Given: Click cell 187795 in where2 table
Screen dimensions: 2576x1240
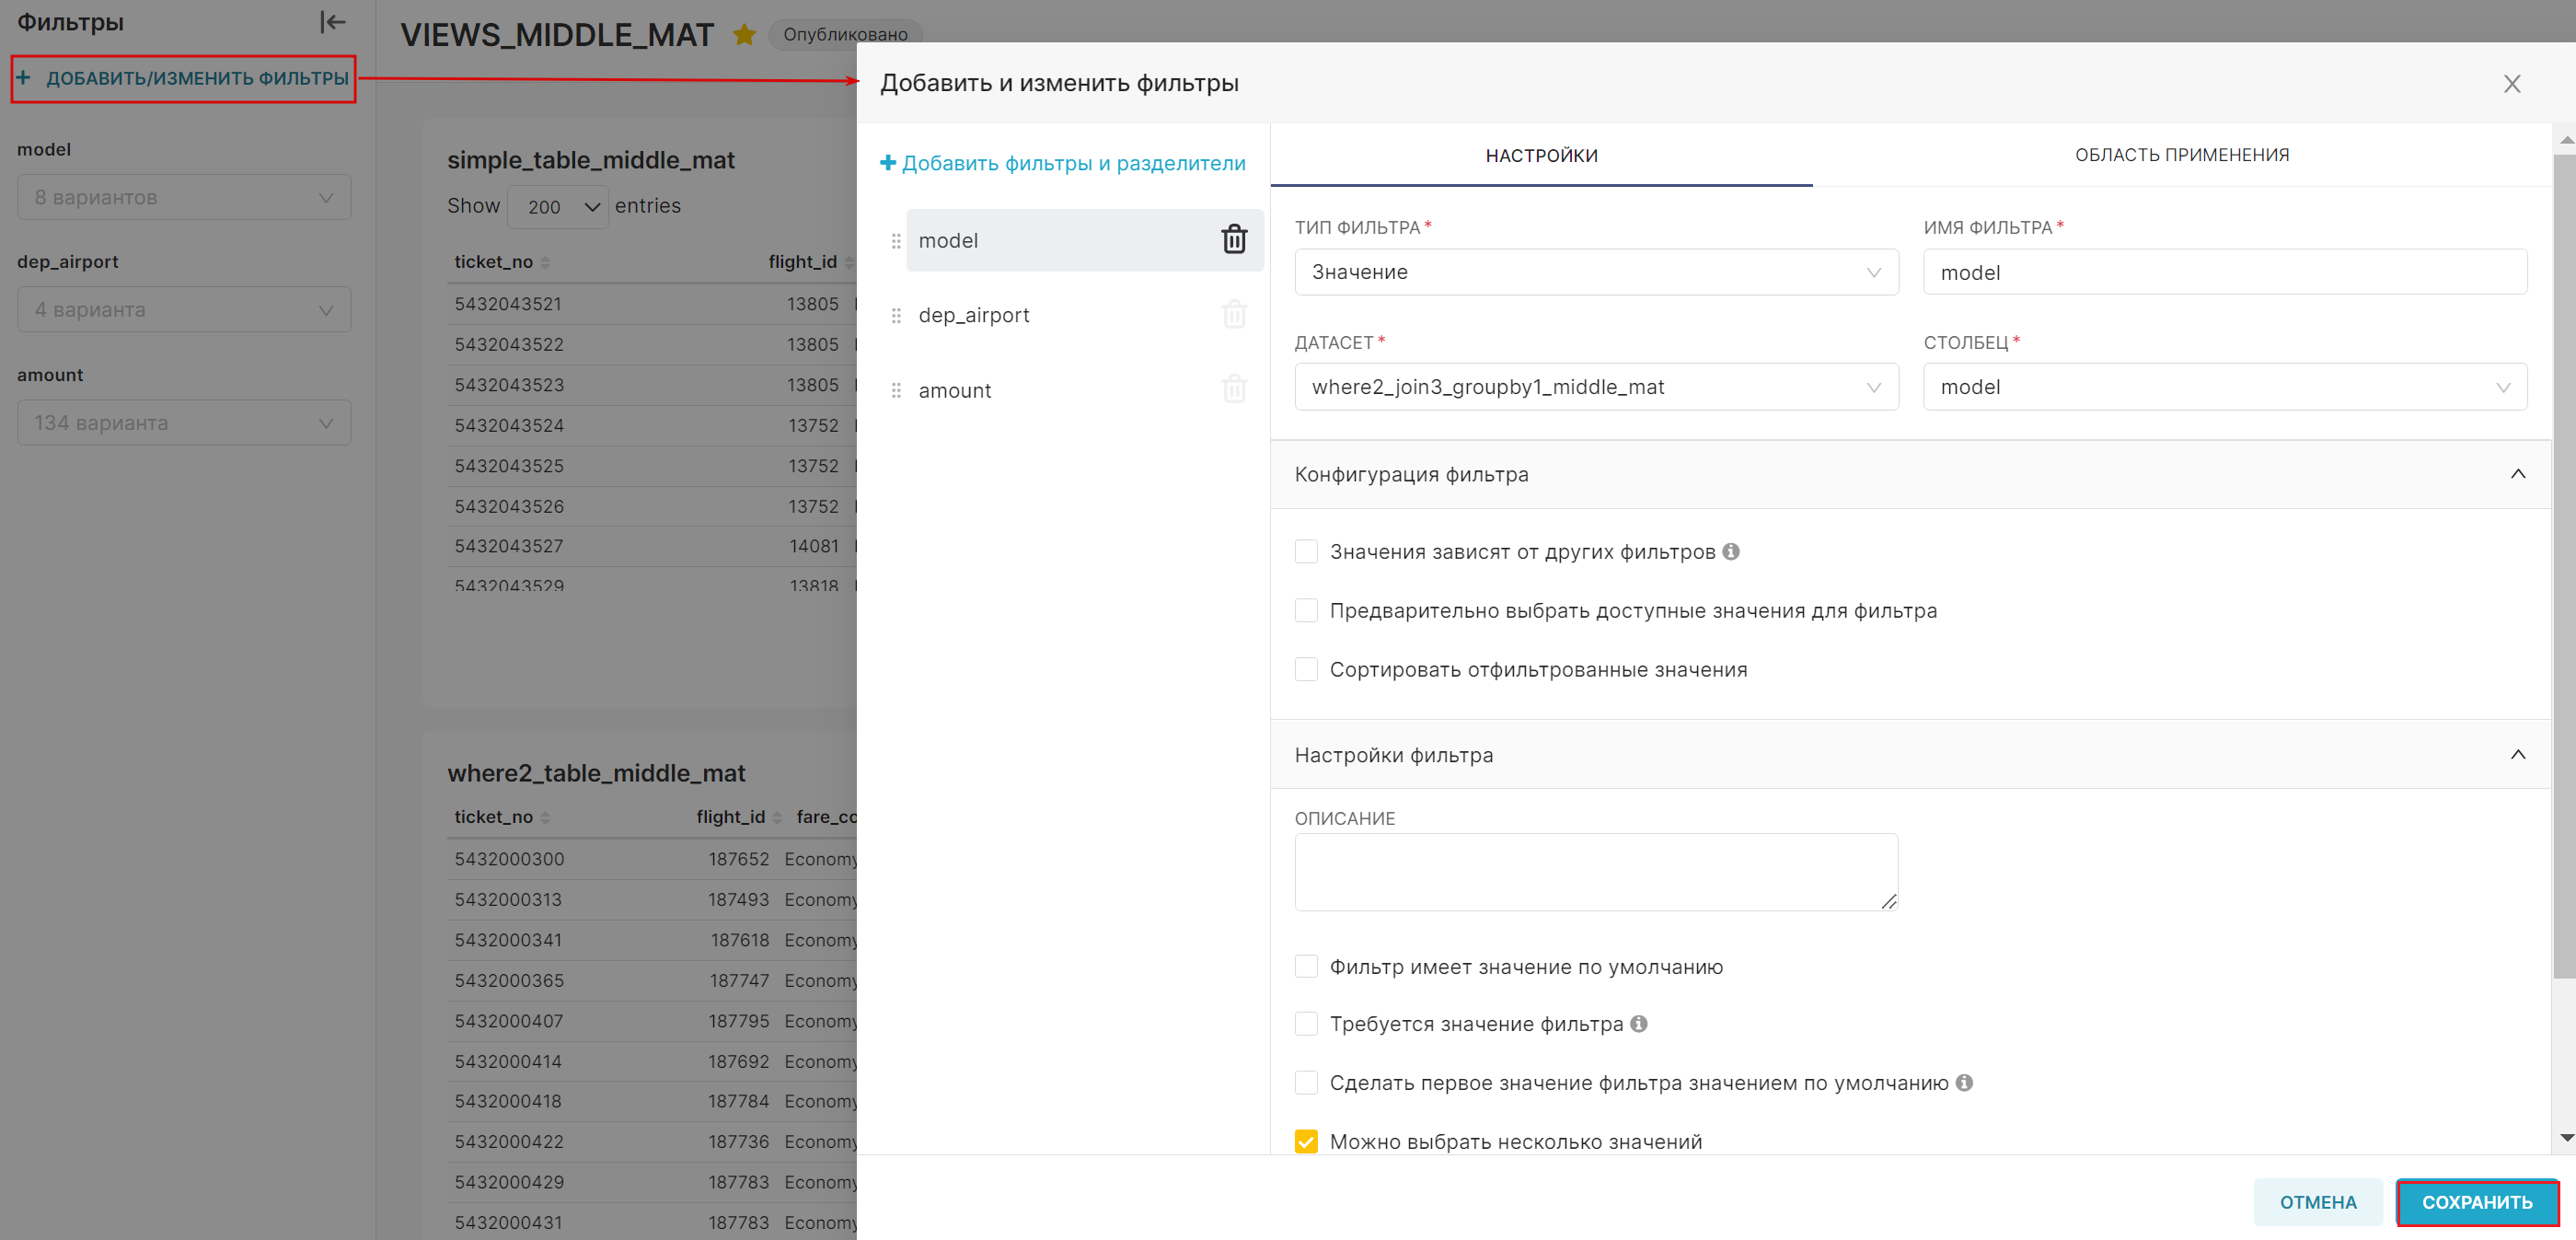Looking at the screenshot, I should pos(739,1021).
